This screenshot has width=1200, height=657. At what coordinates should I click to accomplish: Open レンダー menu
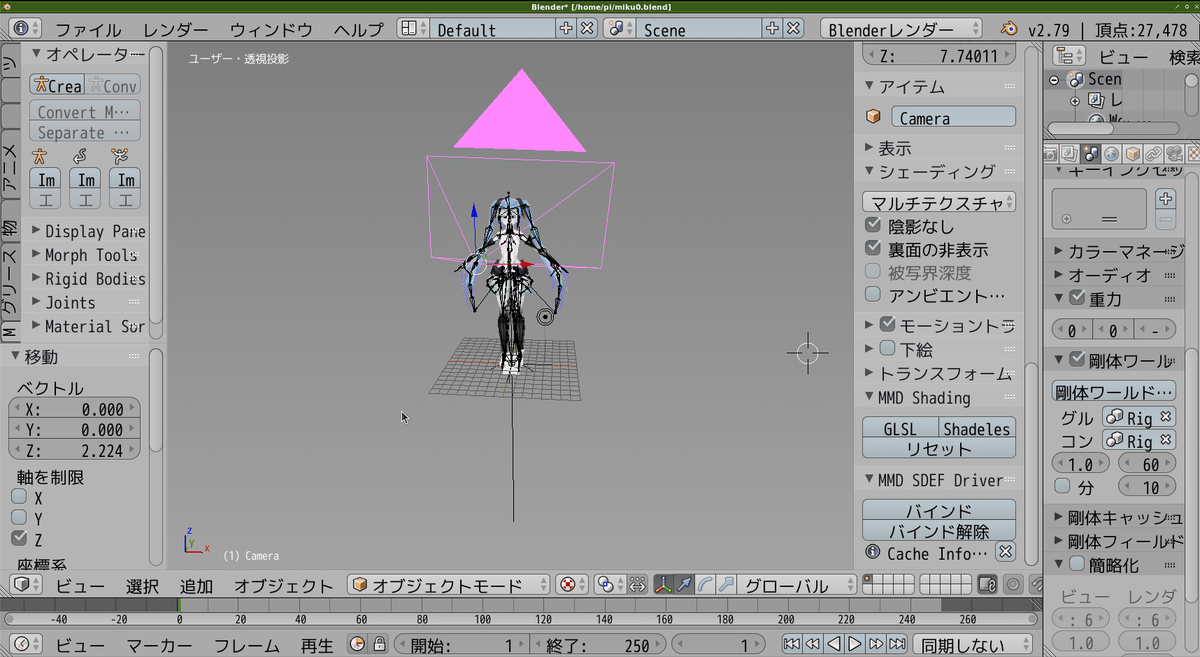click(x=176, y=29)
